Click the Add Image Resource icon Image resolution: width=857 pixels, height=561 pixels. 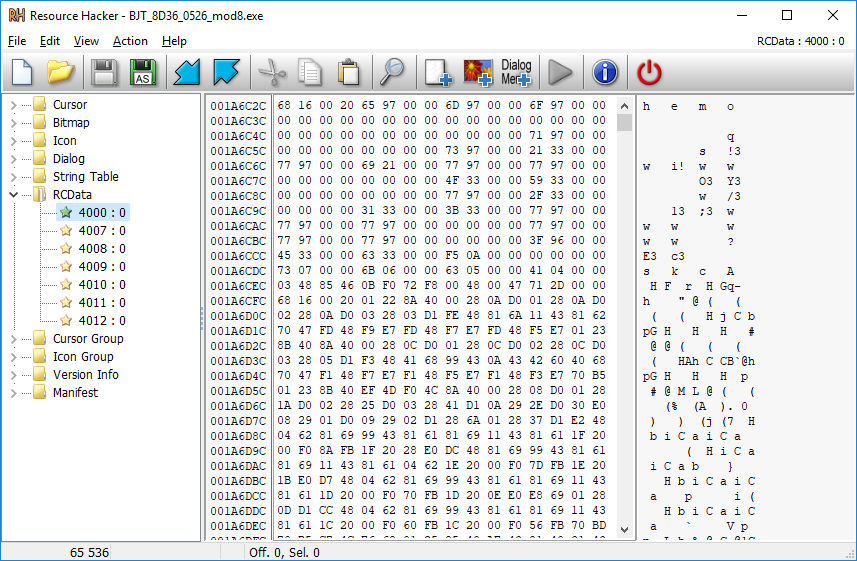pyautogui.click(x=478, y=72)
